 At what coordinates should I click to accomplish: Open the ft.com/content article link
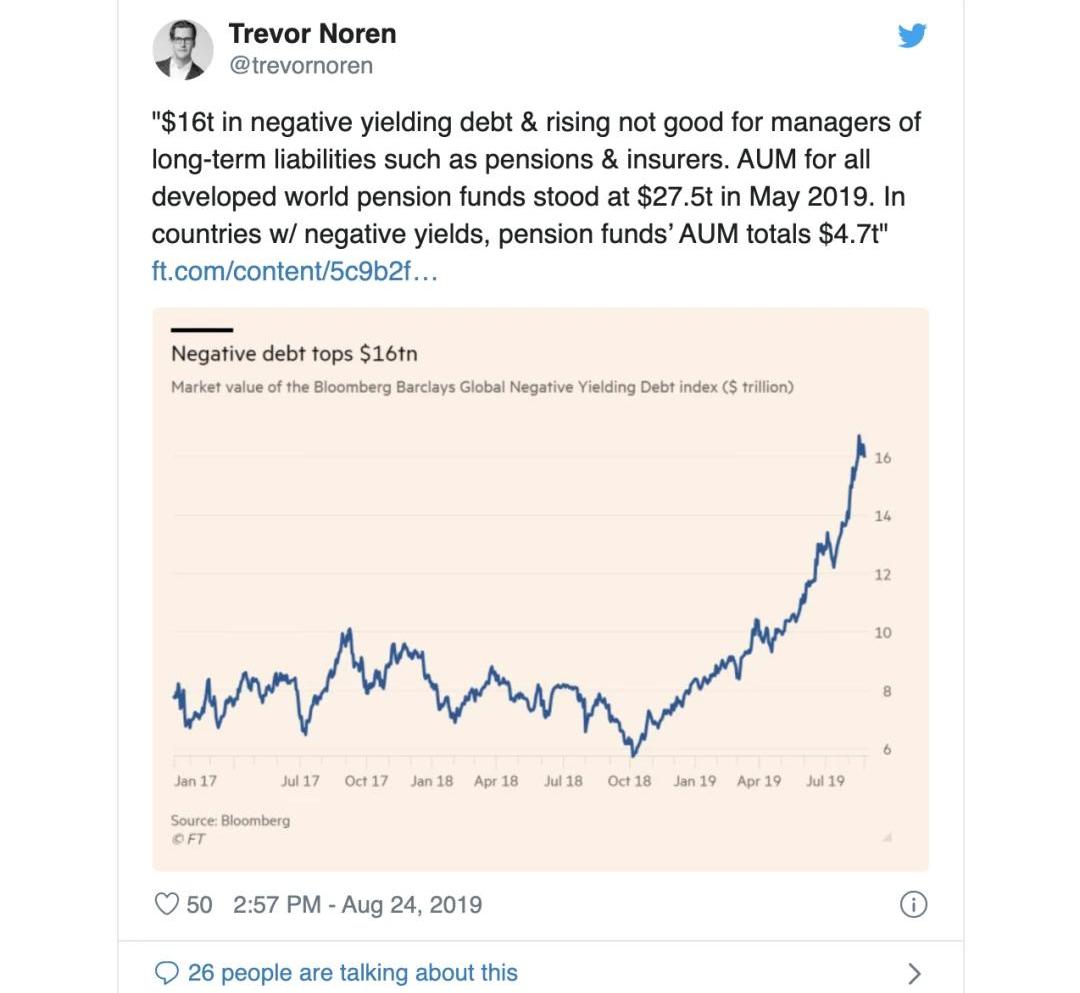coord(294,271)
